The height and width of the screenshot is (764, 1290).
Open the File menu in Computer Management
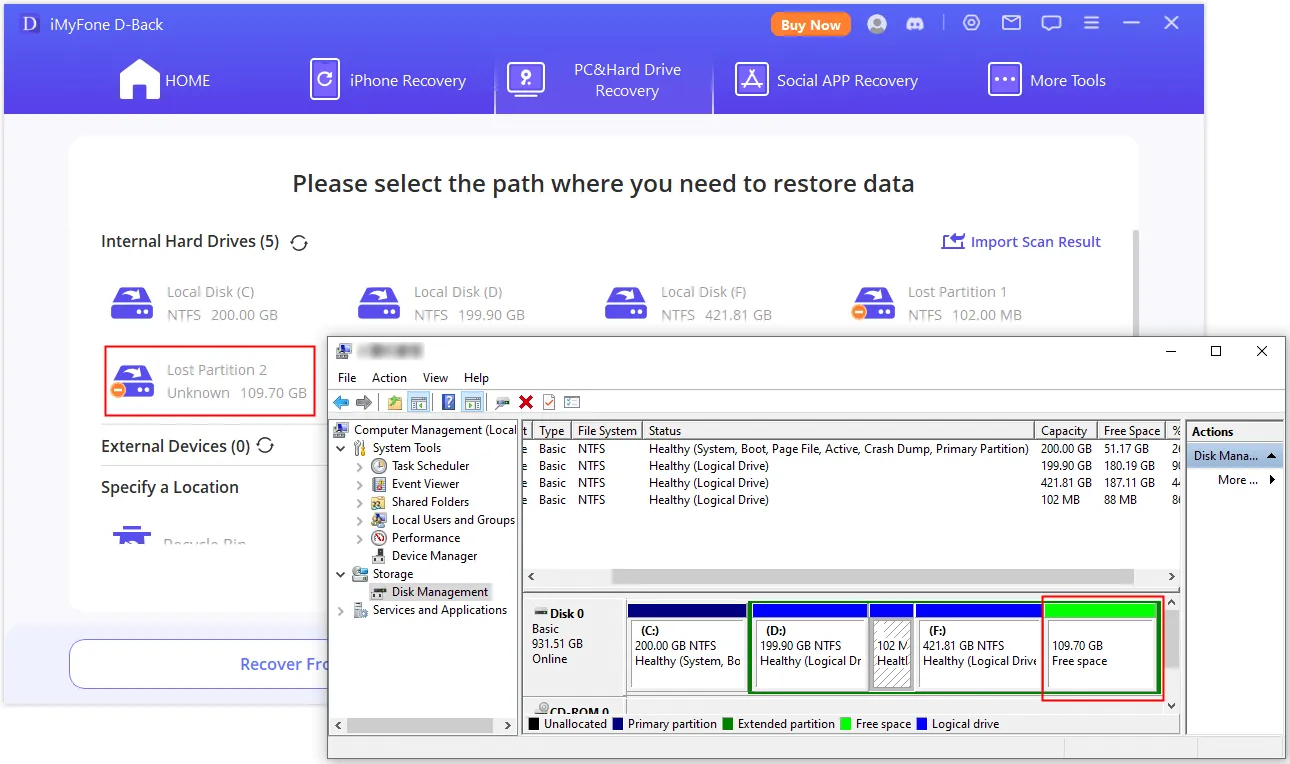[x=347, y=378]
